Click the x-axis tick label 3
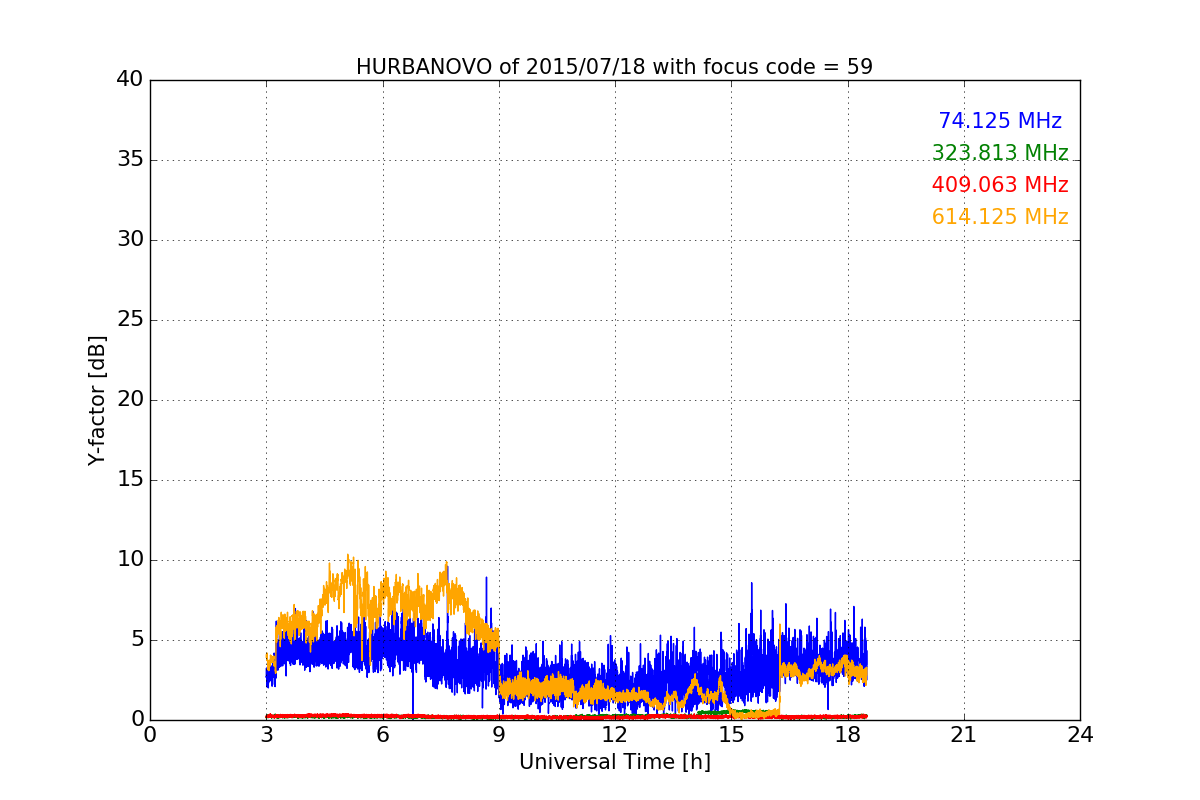This screenshot has height=800, width=1200. coord(266,735)
